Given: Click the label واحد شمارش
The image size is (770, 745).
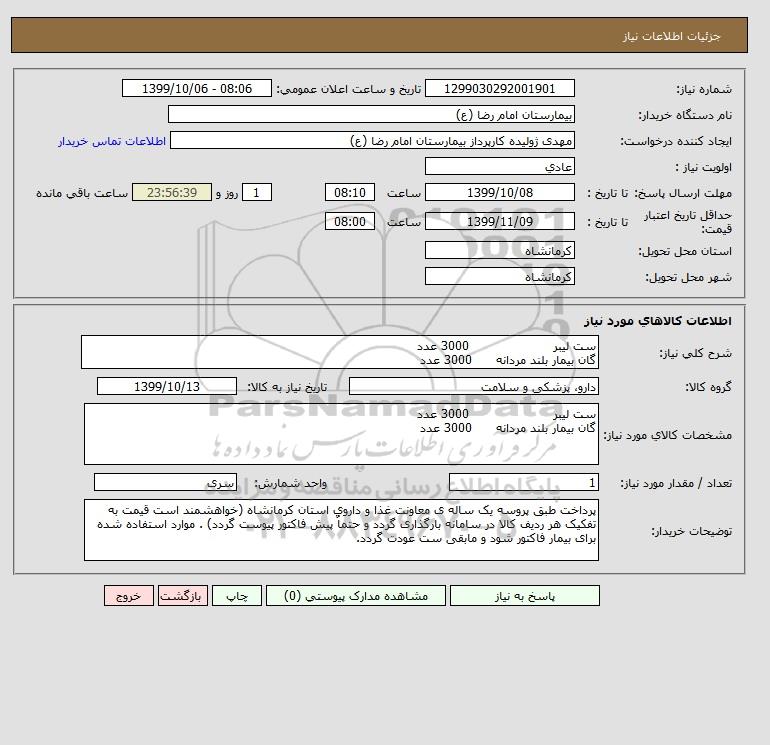Looking at the screenshot, I should [291, 483].
